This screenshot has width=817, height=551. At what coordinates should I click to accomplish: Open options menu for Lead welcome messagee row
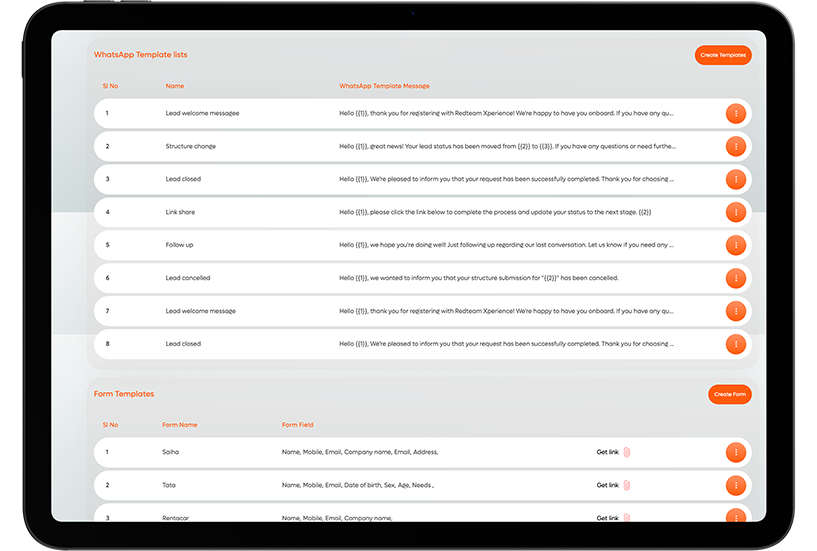click(x=736, y=113)
